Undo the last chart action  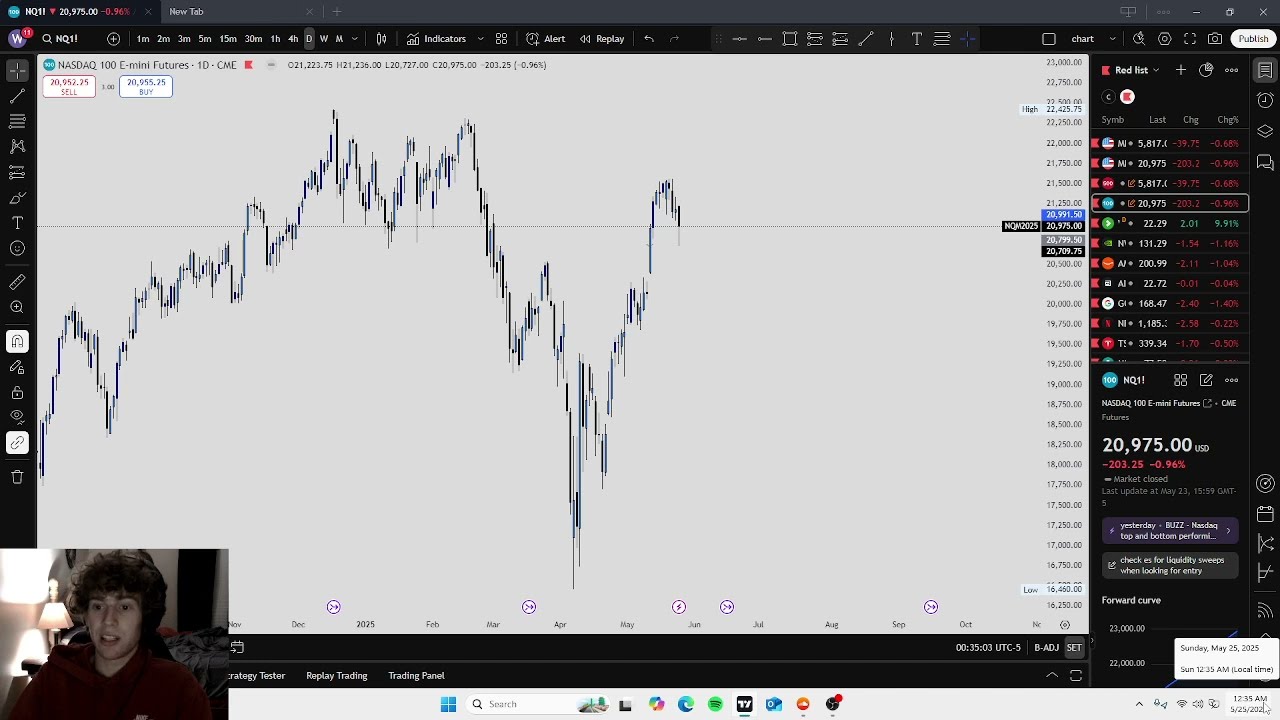(649, 39)
